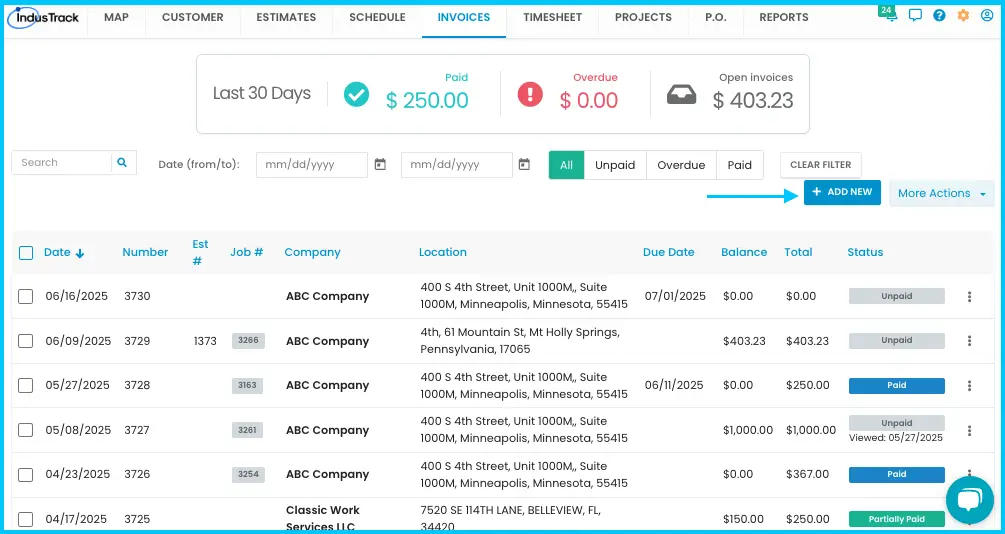
Task: Sort by the Status column header
Action: [865, 253]
